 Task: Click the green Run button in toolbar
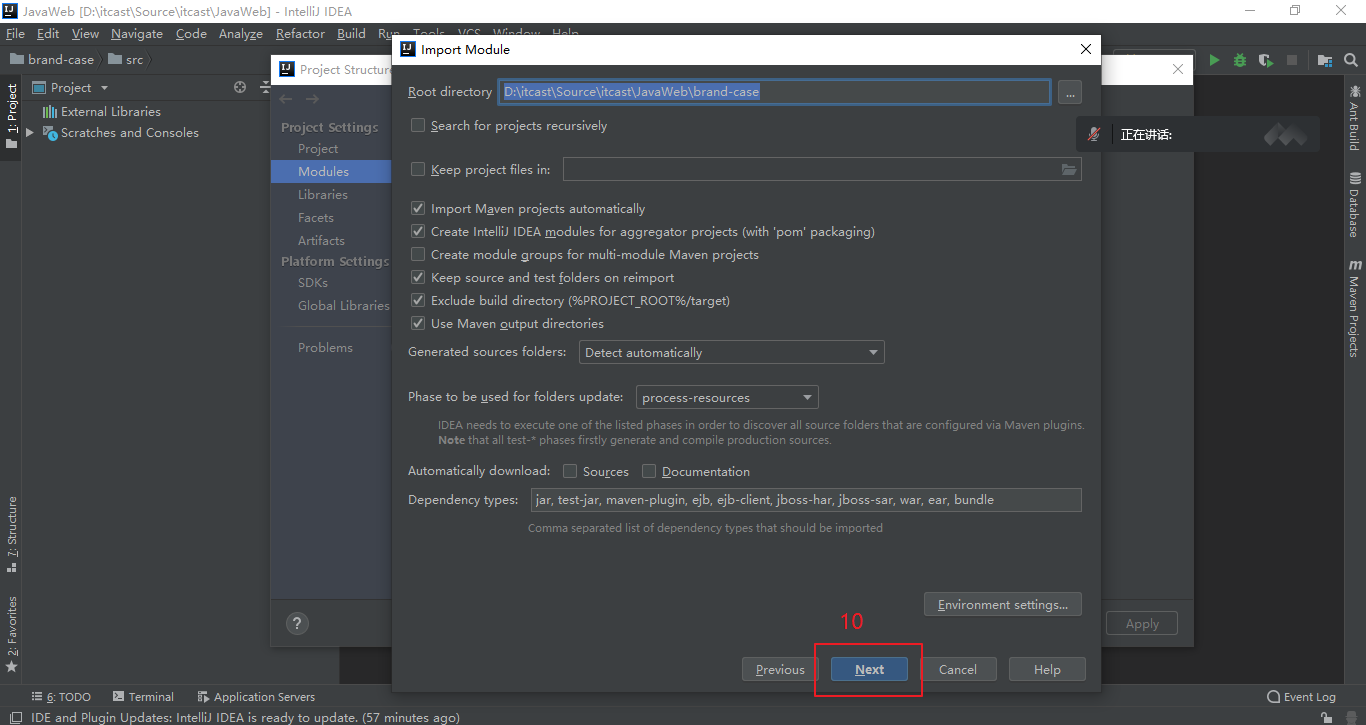click(1214, 60)
